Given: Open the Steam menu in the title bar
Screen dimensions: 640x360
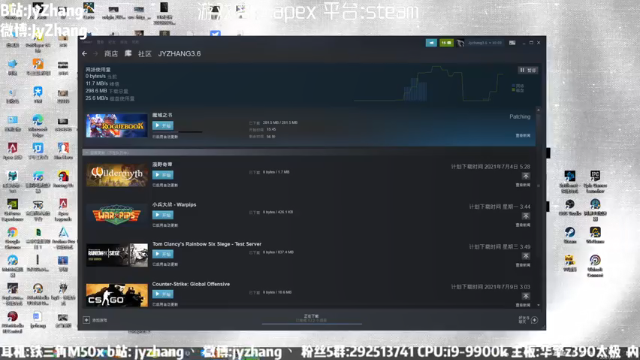Looking at the screenshot, I should pos(87,42).
